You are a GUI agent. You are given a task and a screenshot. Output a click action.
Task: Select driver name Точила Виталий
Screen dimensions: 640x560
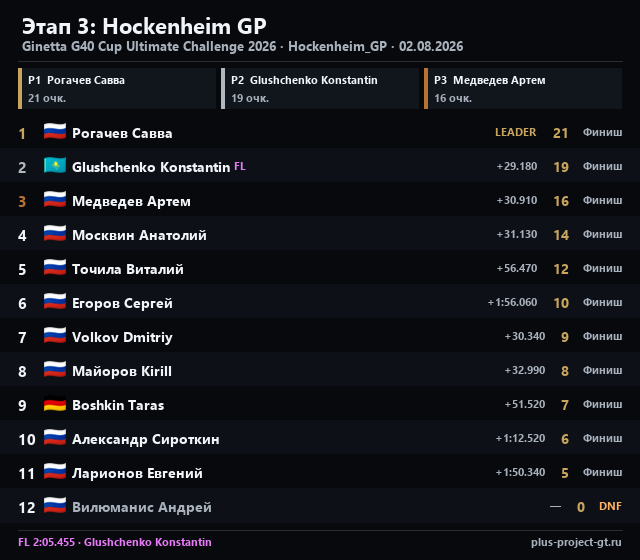pyautogui.click(x=128, y=269)
